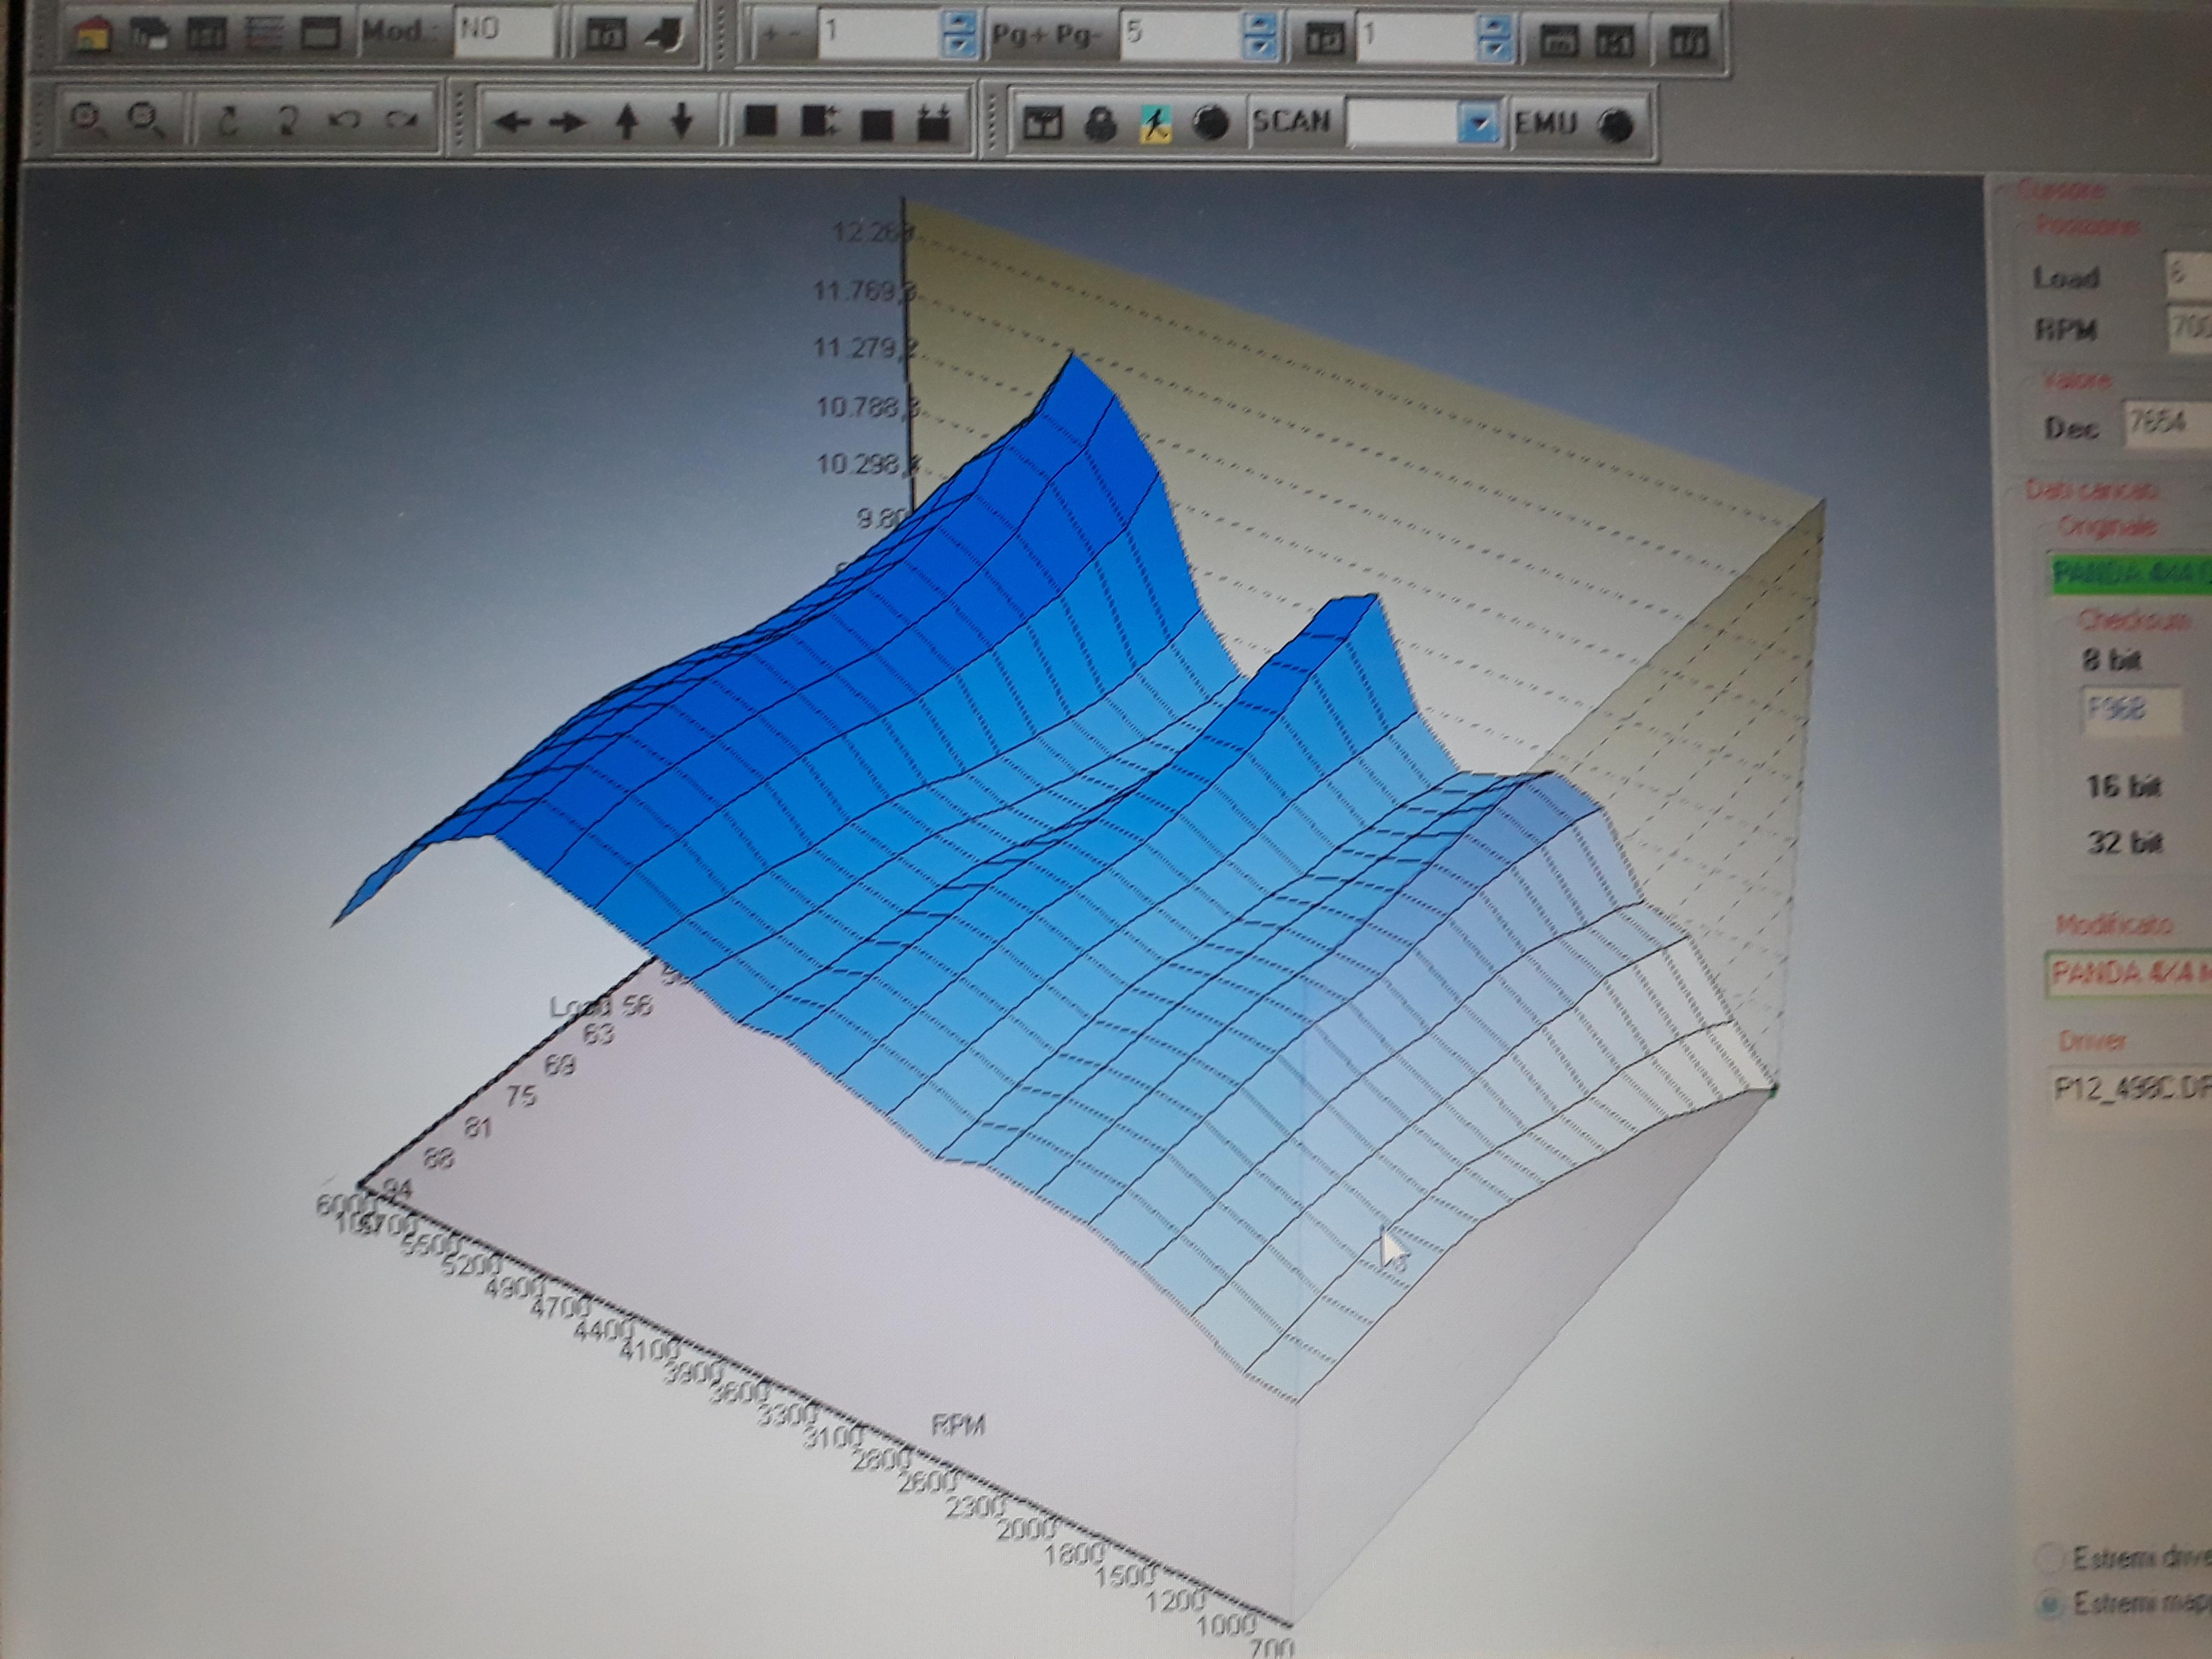Increase the +- step value spinner
The height and width of the screenshot is (1659, 2212).
pyautogui.click(x=959, y=23)
